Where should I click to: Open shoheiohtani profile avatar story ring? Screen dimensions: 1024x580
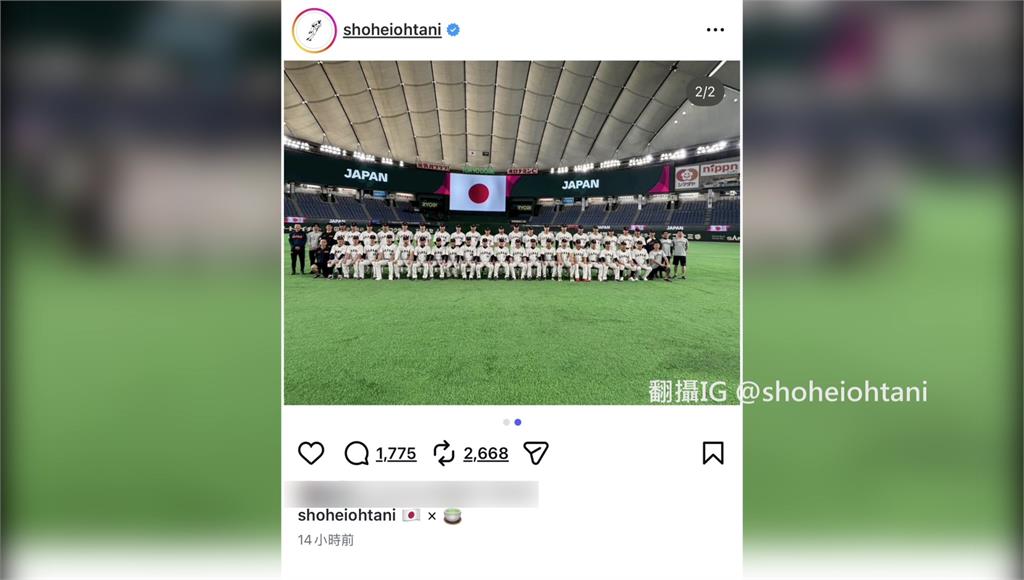click(314, 30)
